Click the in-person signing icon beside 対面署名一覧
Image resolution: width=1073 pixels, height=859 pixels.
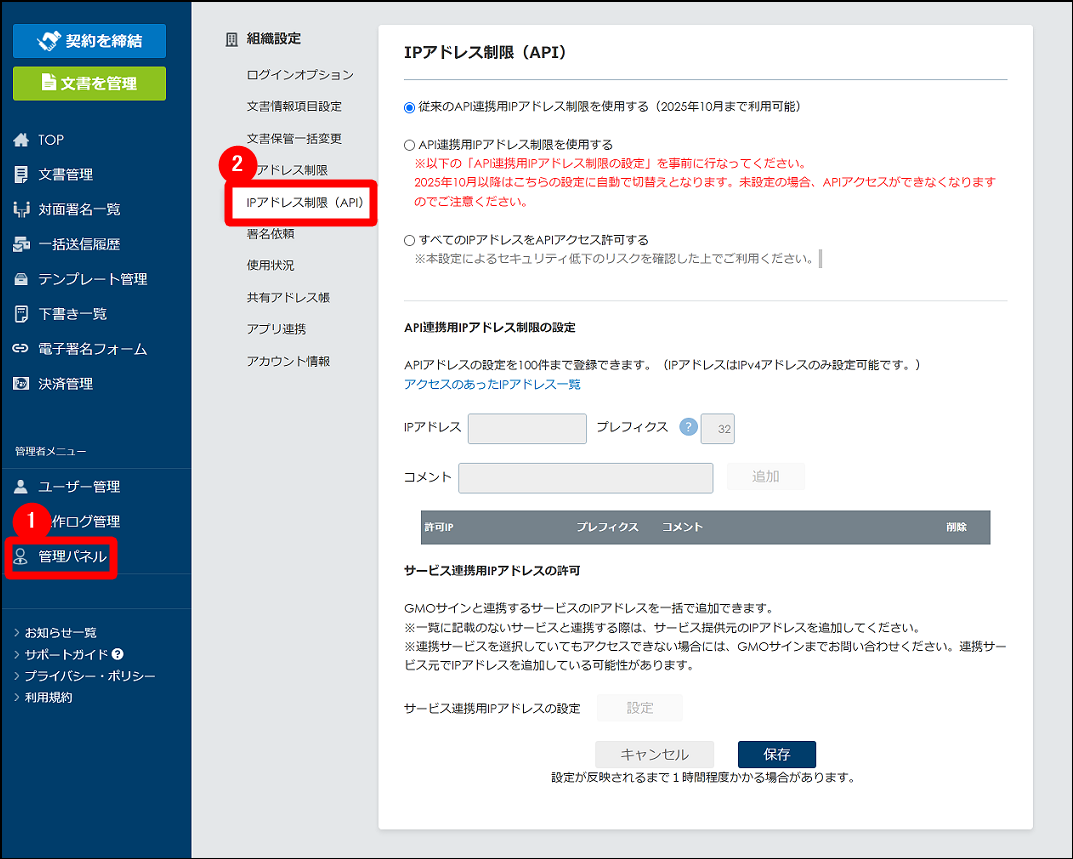click(21, 209)
